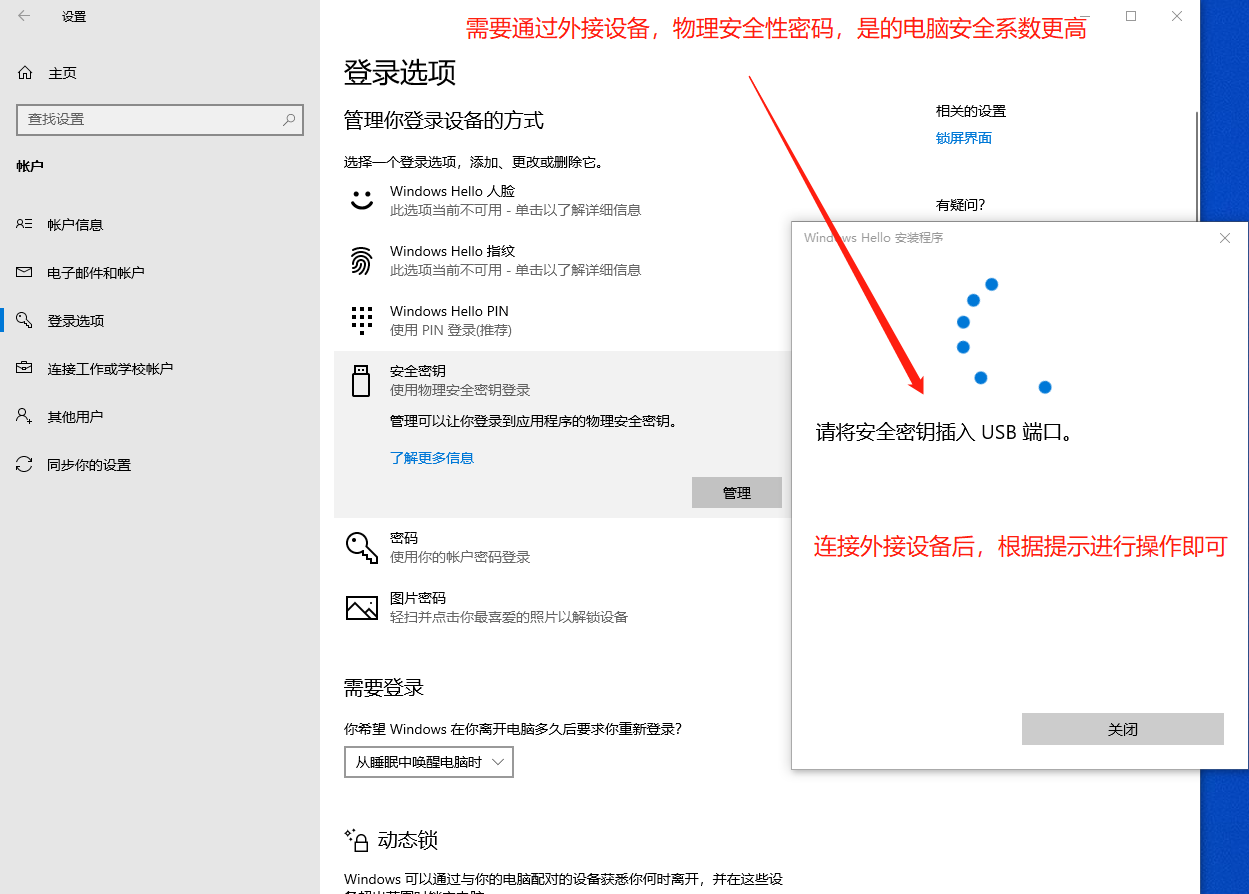The image size is (1249, 894).
Task: Click the back arrow in Settings
Action: pos(23,16)
